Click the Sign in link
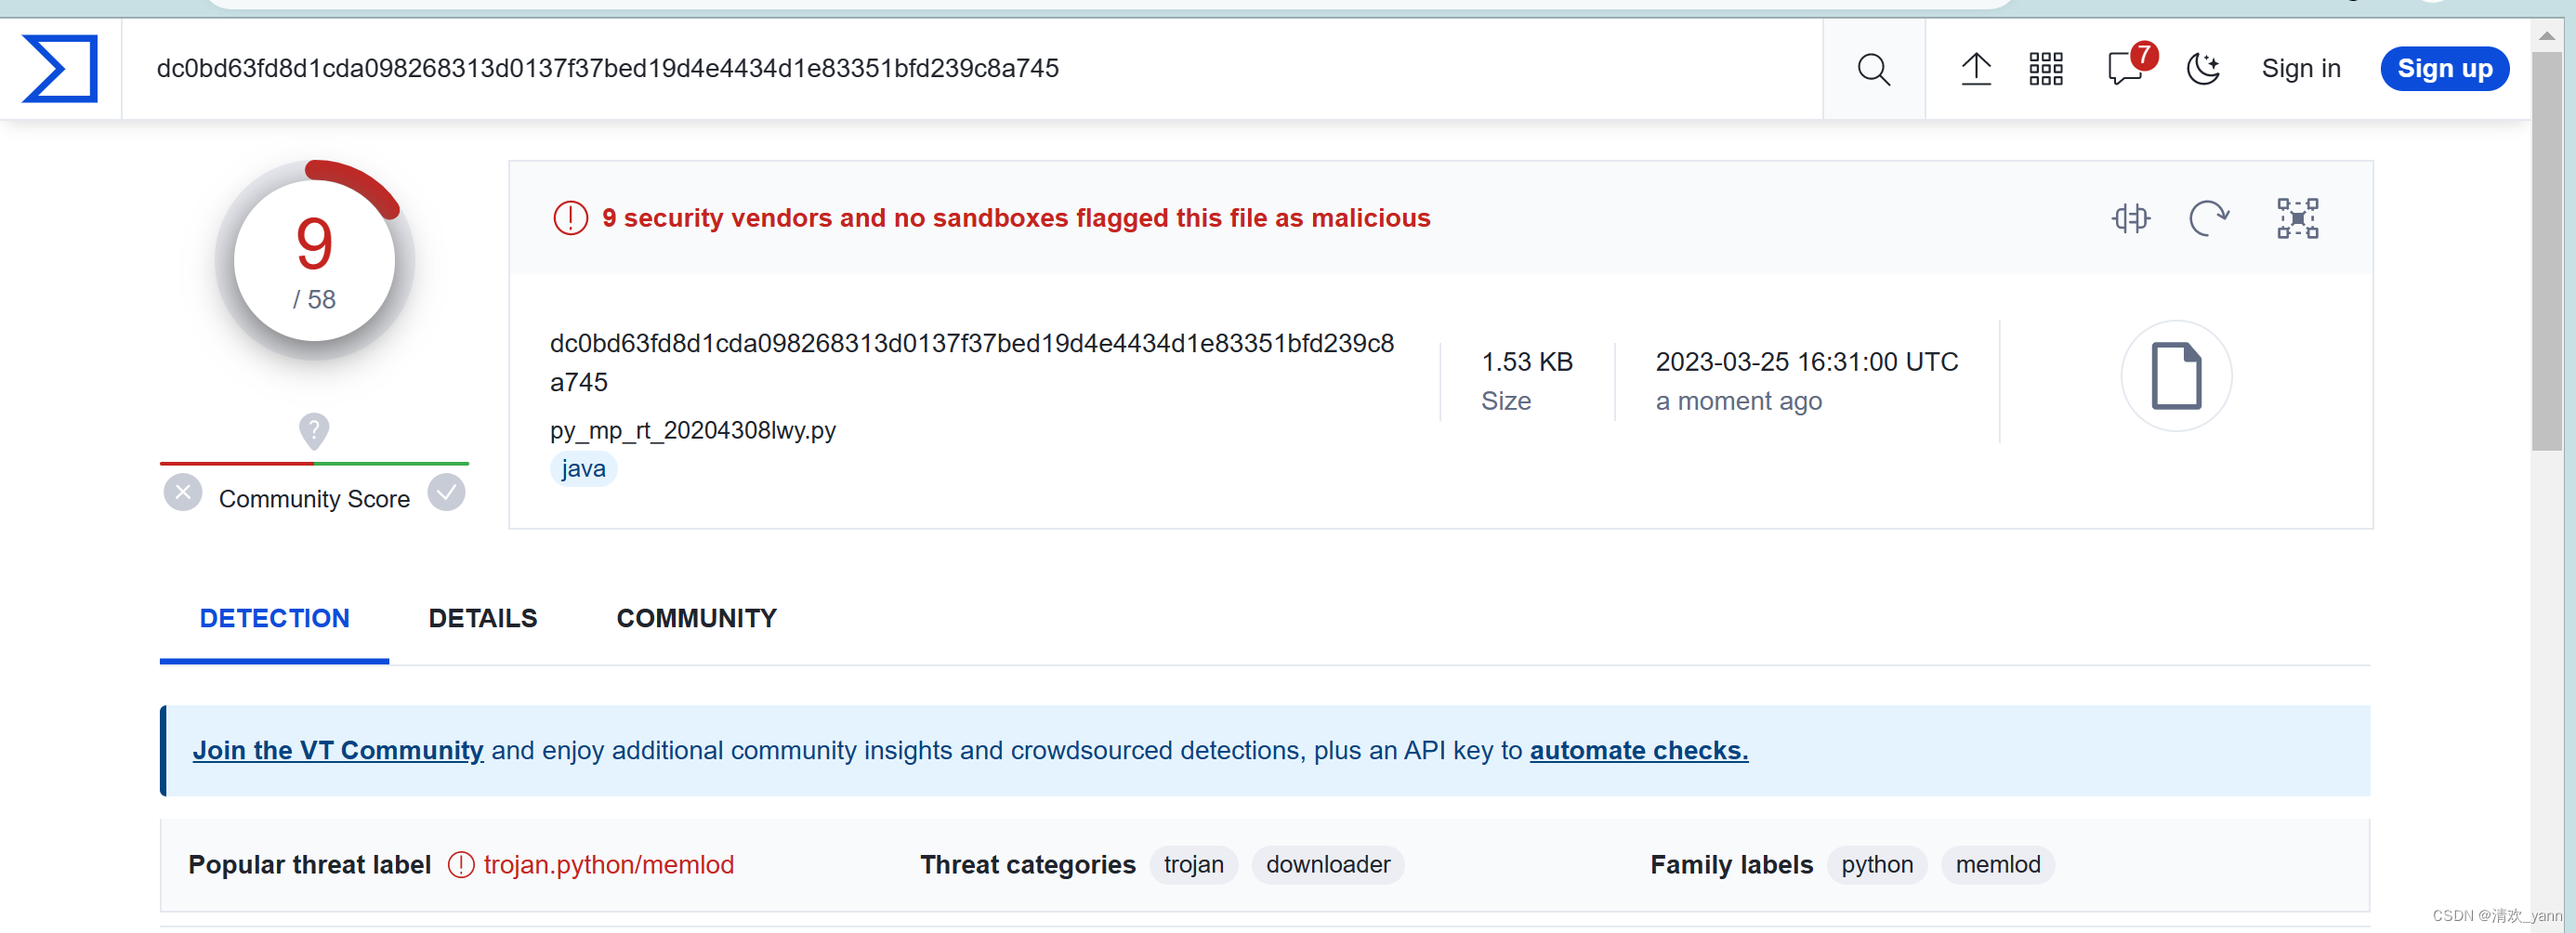Screen dimensions: 2576x933 point(2300,68)
